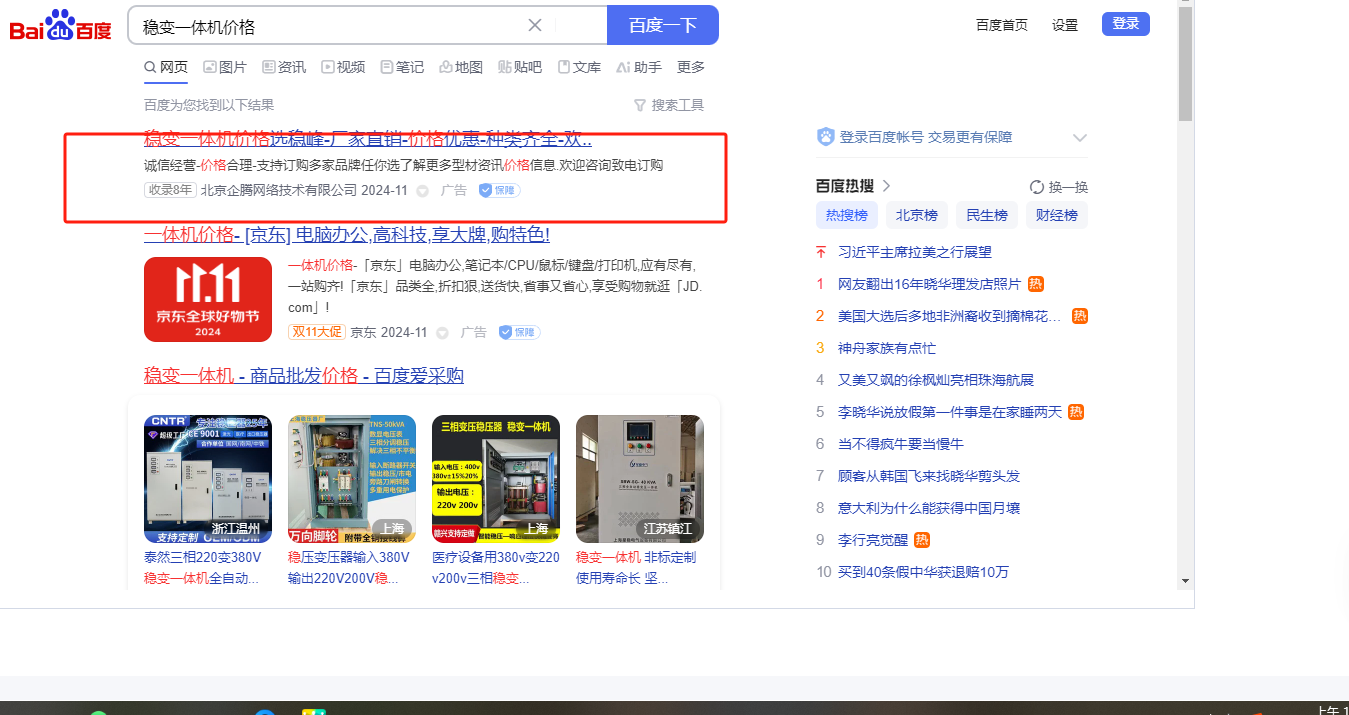The image size is (1349, 715).
Task: Open the 文库 tab
Action: 579,67
